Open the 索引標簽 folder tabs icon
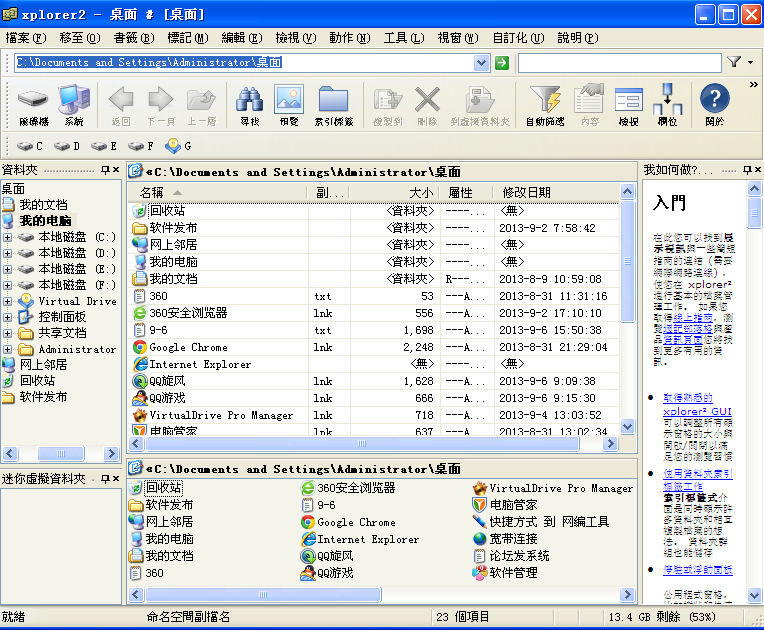The height and width of the screenshot is (630, 764). (x=333, y=104)
